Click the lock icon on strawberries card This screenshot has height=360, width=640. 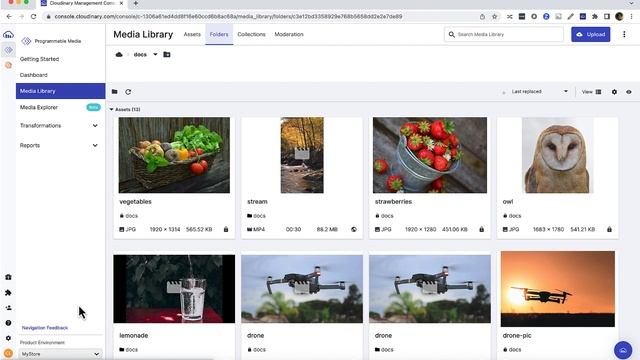482,229
